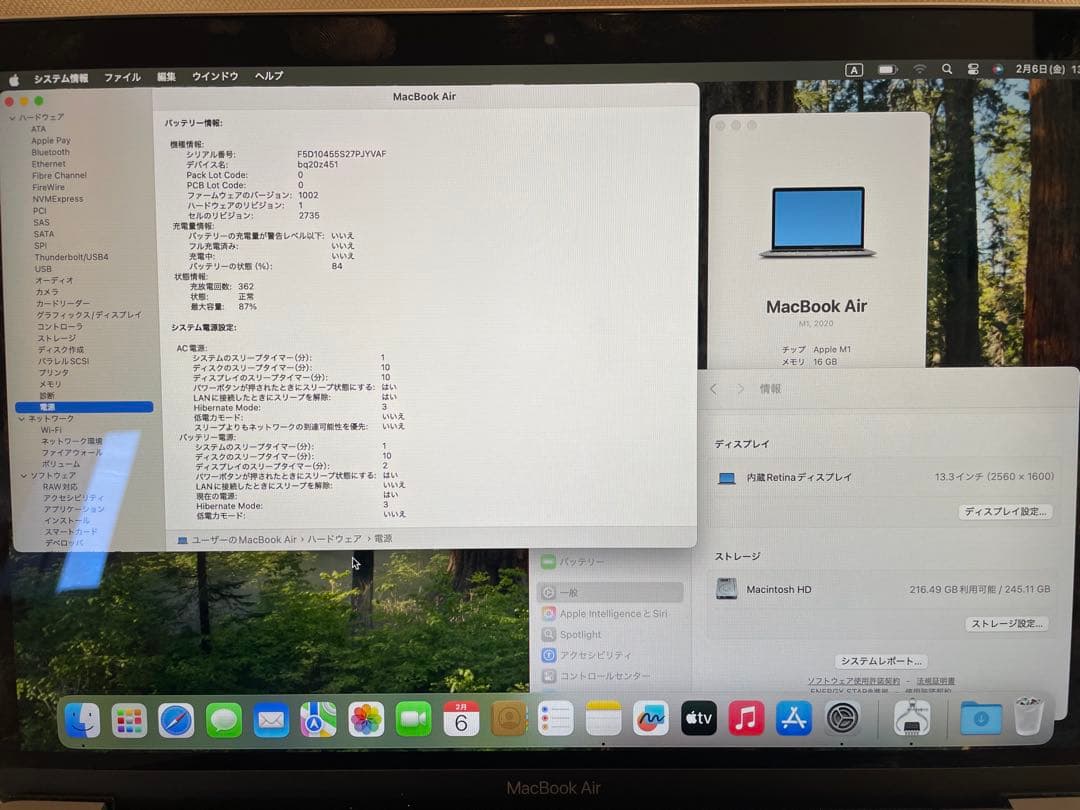The height and width of the screenshot is (810, 1080).
Task: Open Calendar showing date 6
Action: point(461,719)
